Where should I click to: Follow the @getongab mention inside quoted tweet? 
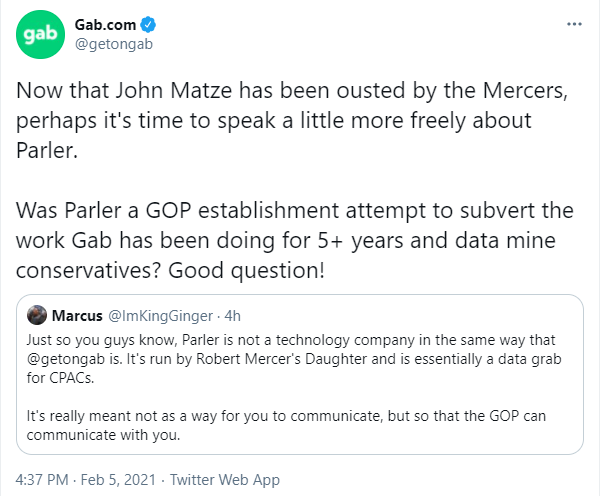pos(66,359)
